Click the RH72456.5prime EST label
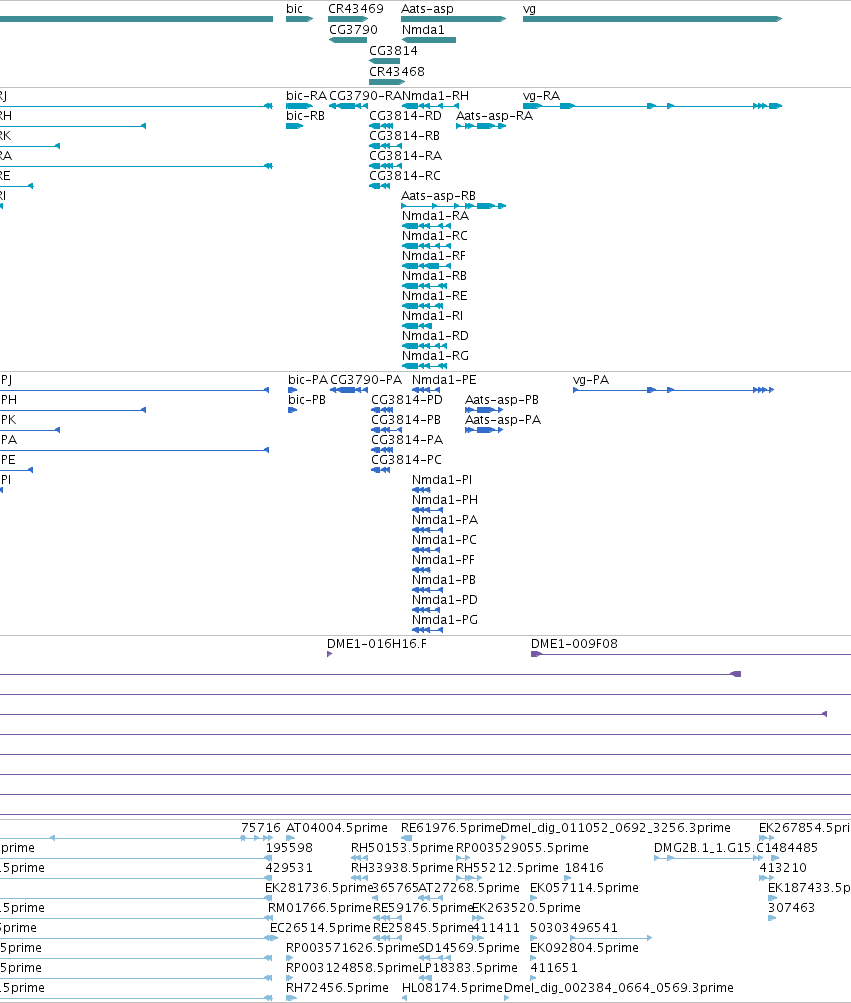Screen dimensions: 851x1003 [337, 988]
